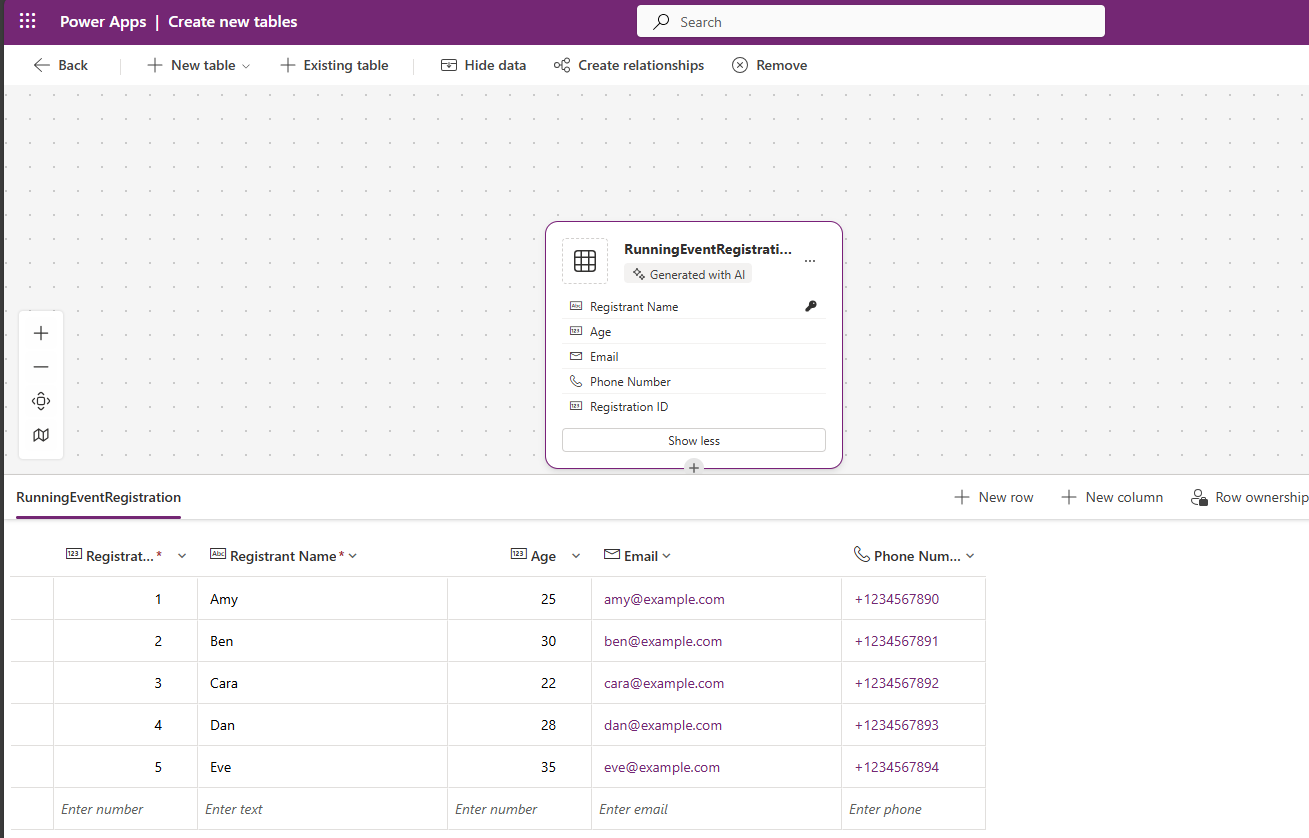
Task: Click the plus connector below table card
Action: (x=694, y=468)
